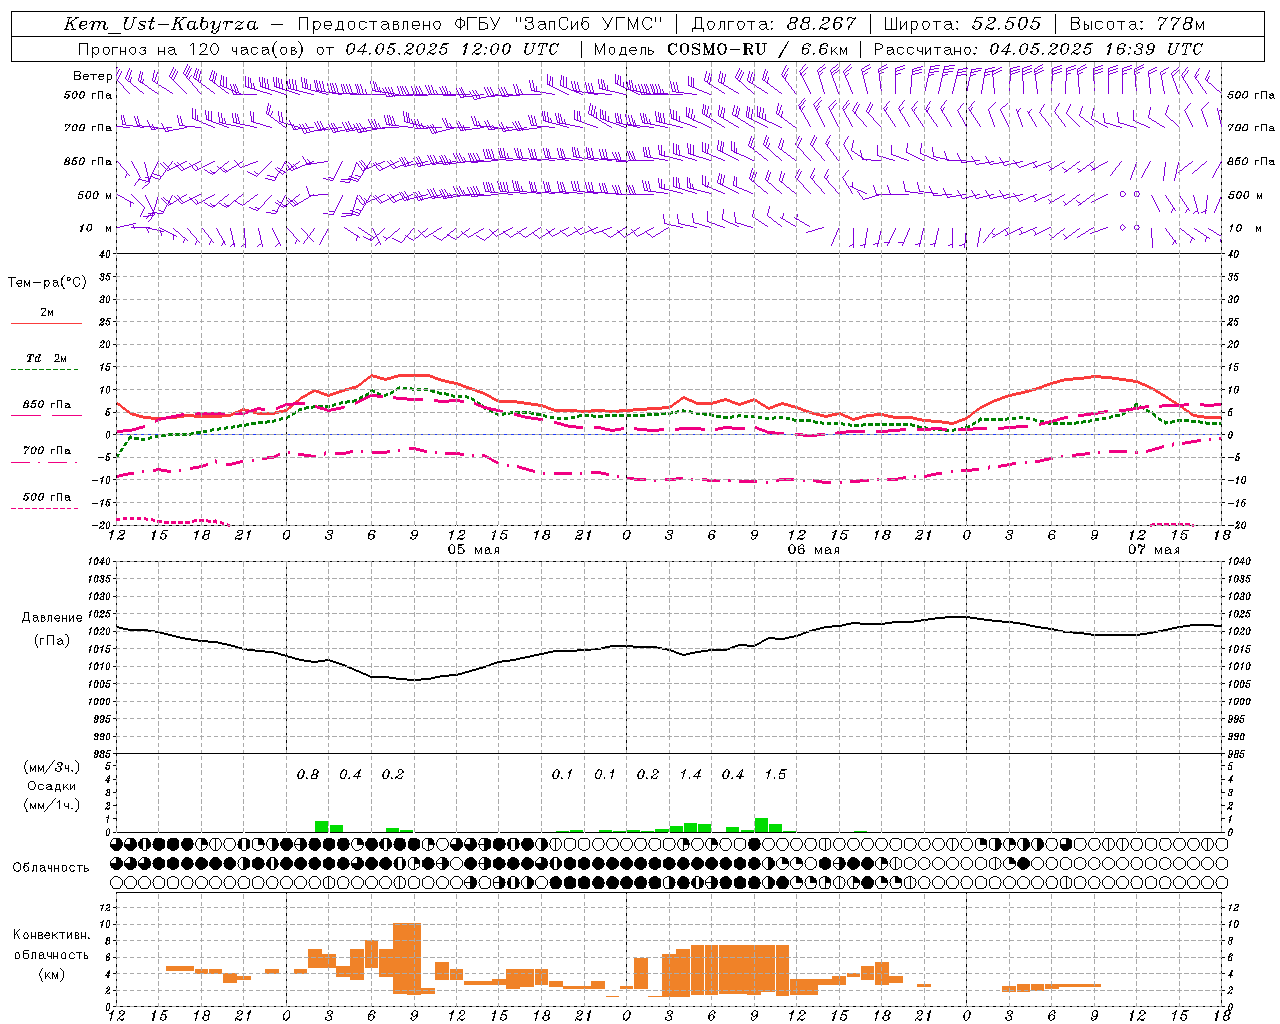Image resolution: width=1280 pixels, height=1024 pixels.
Task: Click the tallest orange convective cloud bar
Action: pos(407,958)
